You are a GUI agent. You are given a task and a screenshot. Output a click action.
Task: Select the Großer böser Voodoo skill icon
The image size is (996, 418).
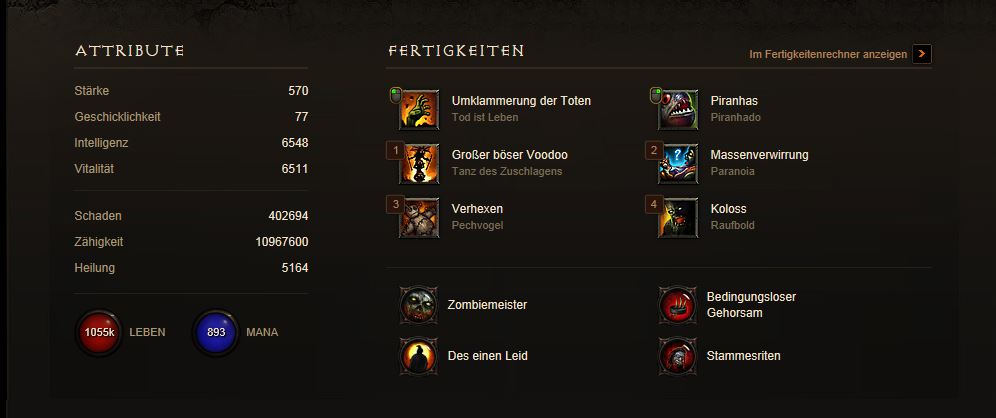pyautogui.click(x=419, y=164)
